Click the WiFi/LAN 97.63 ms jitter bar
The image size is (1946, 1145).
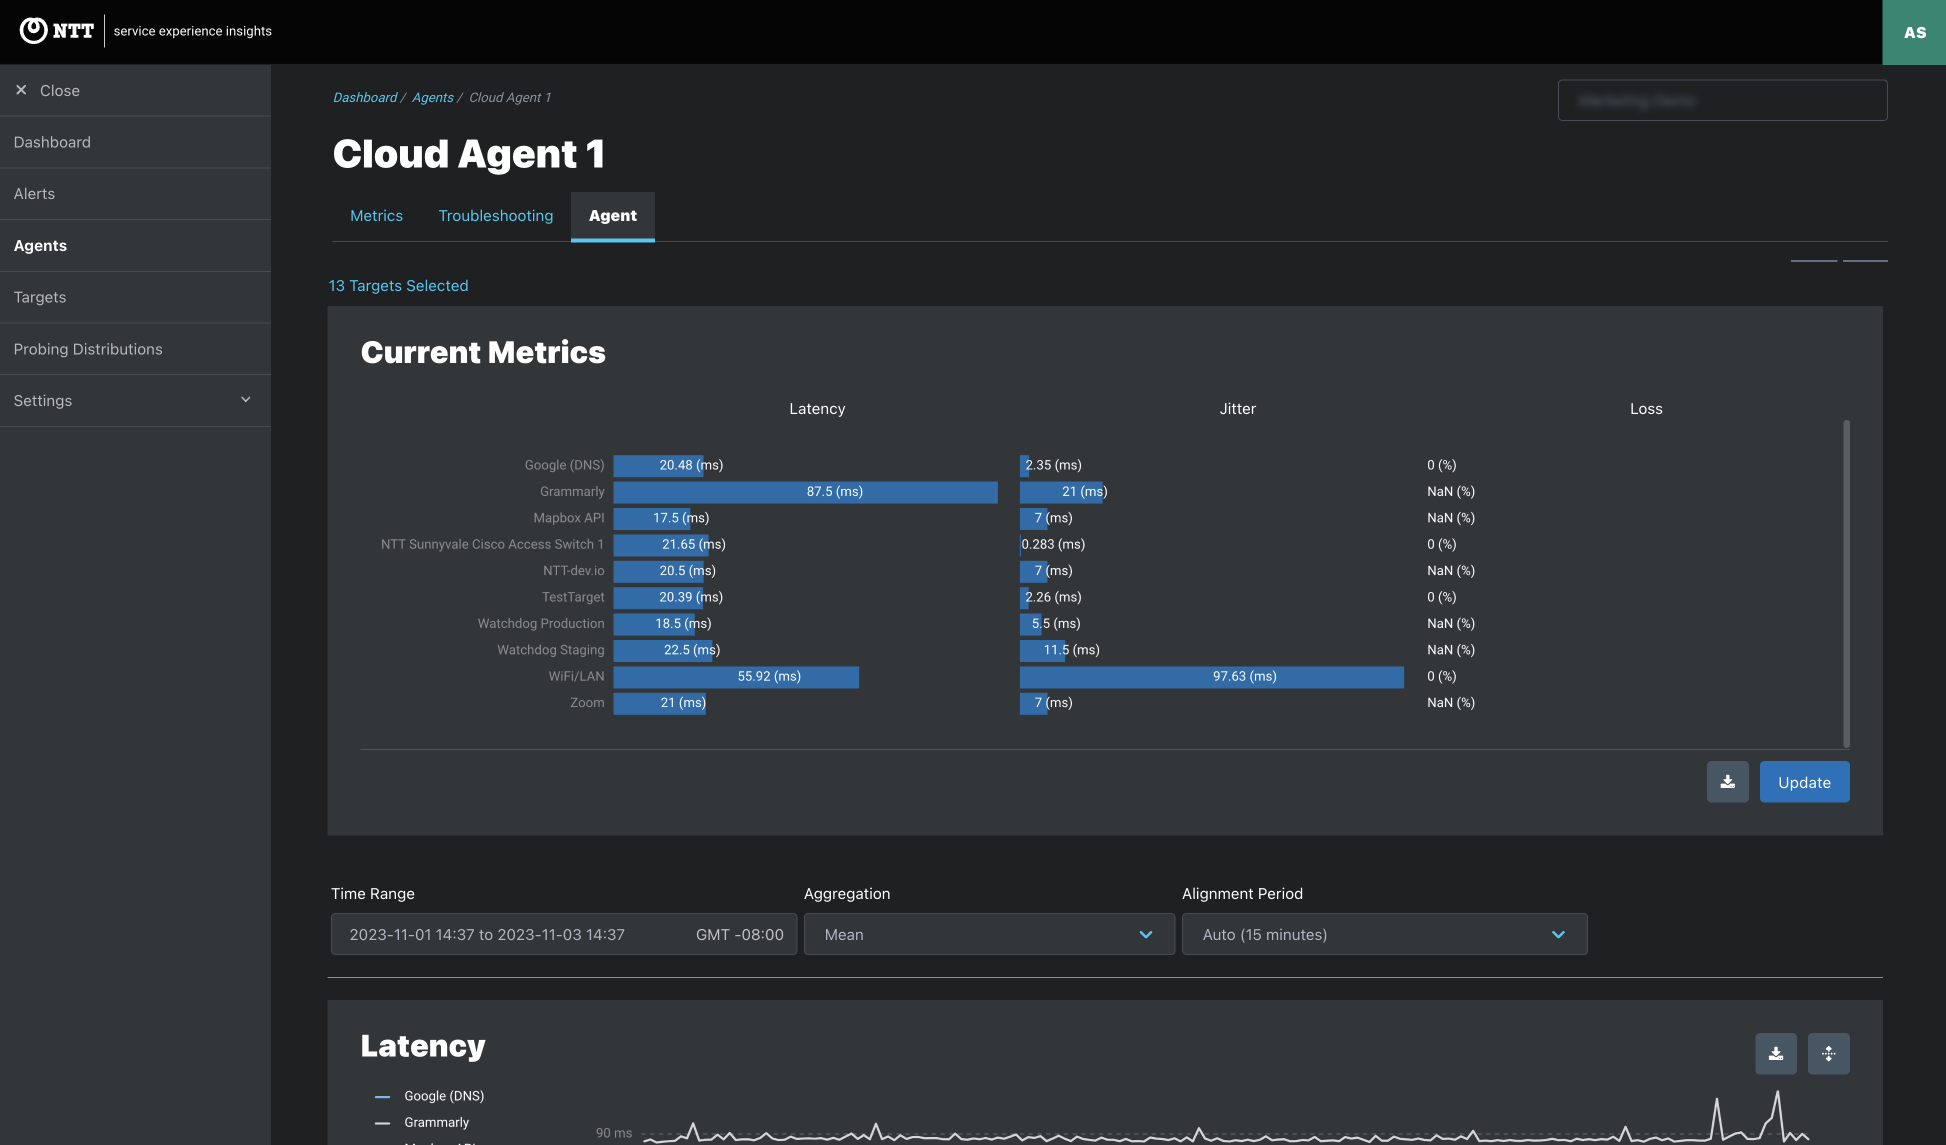click(1212, 677)
